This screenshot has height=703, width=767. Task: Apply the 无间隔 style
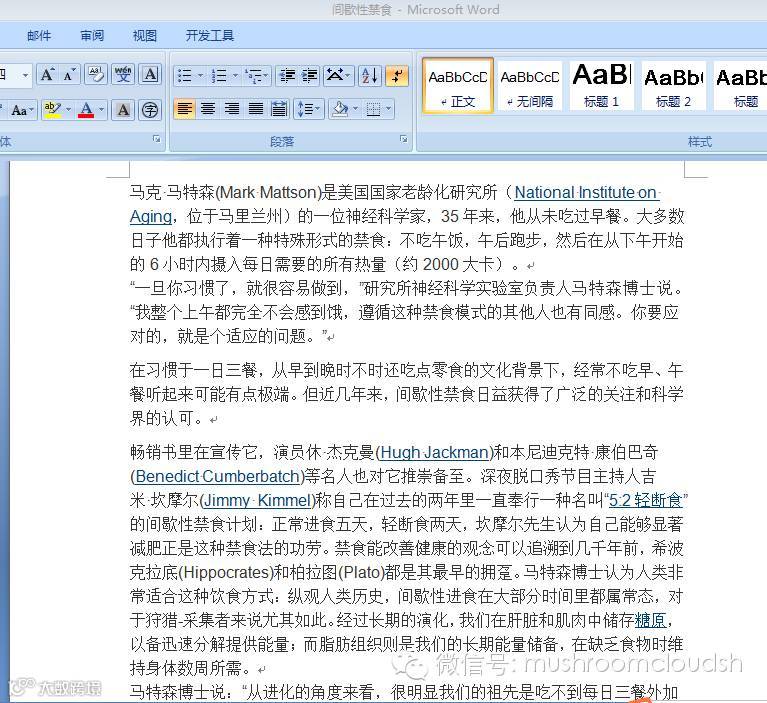pyautogui.click(x=530, y=86)
